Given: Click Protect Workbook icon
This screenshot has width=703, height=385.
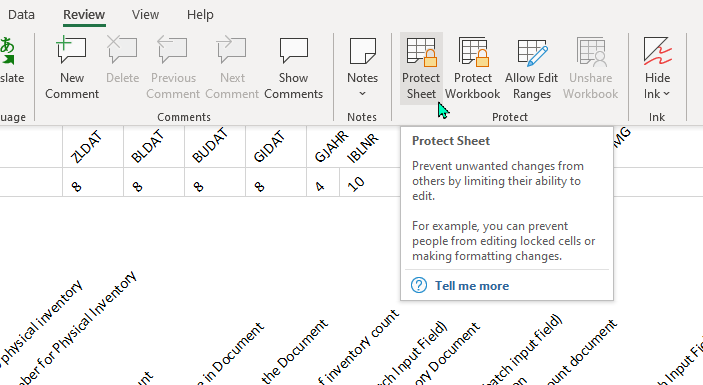Looking at the screenshot, I should click(x=473, y=52).
